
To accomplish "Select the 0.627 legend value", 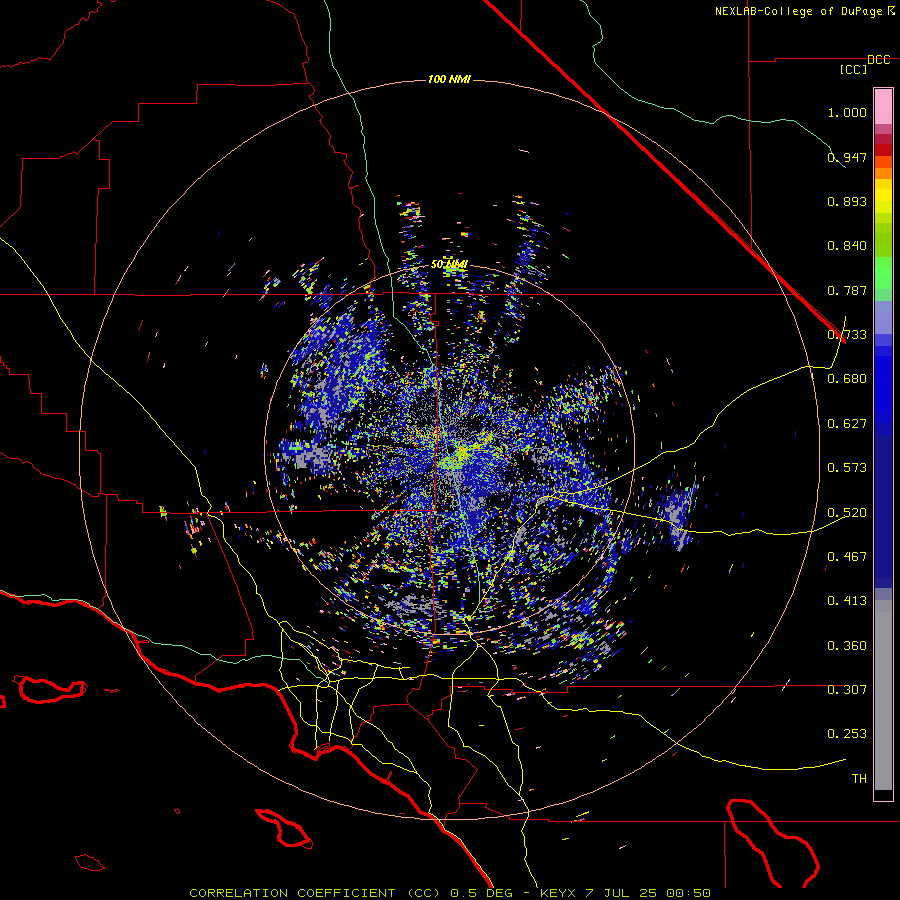I will pos(847,424).
